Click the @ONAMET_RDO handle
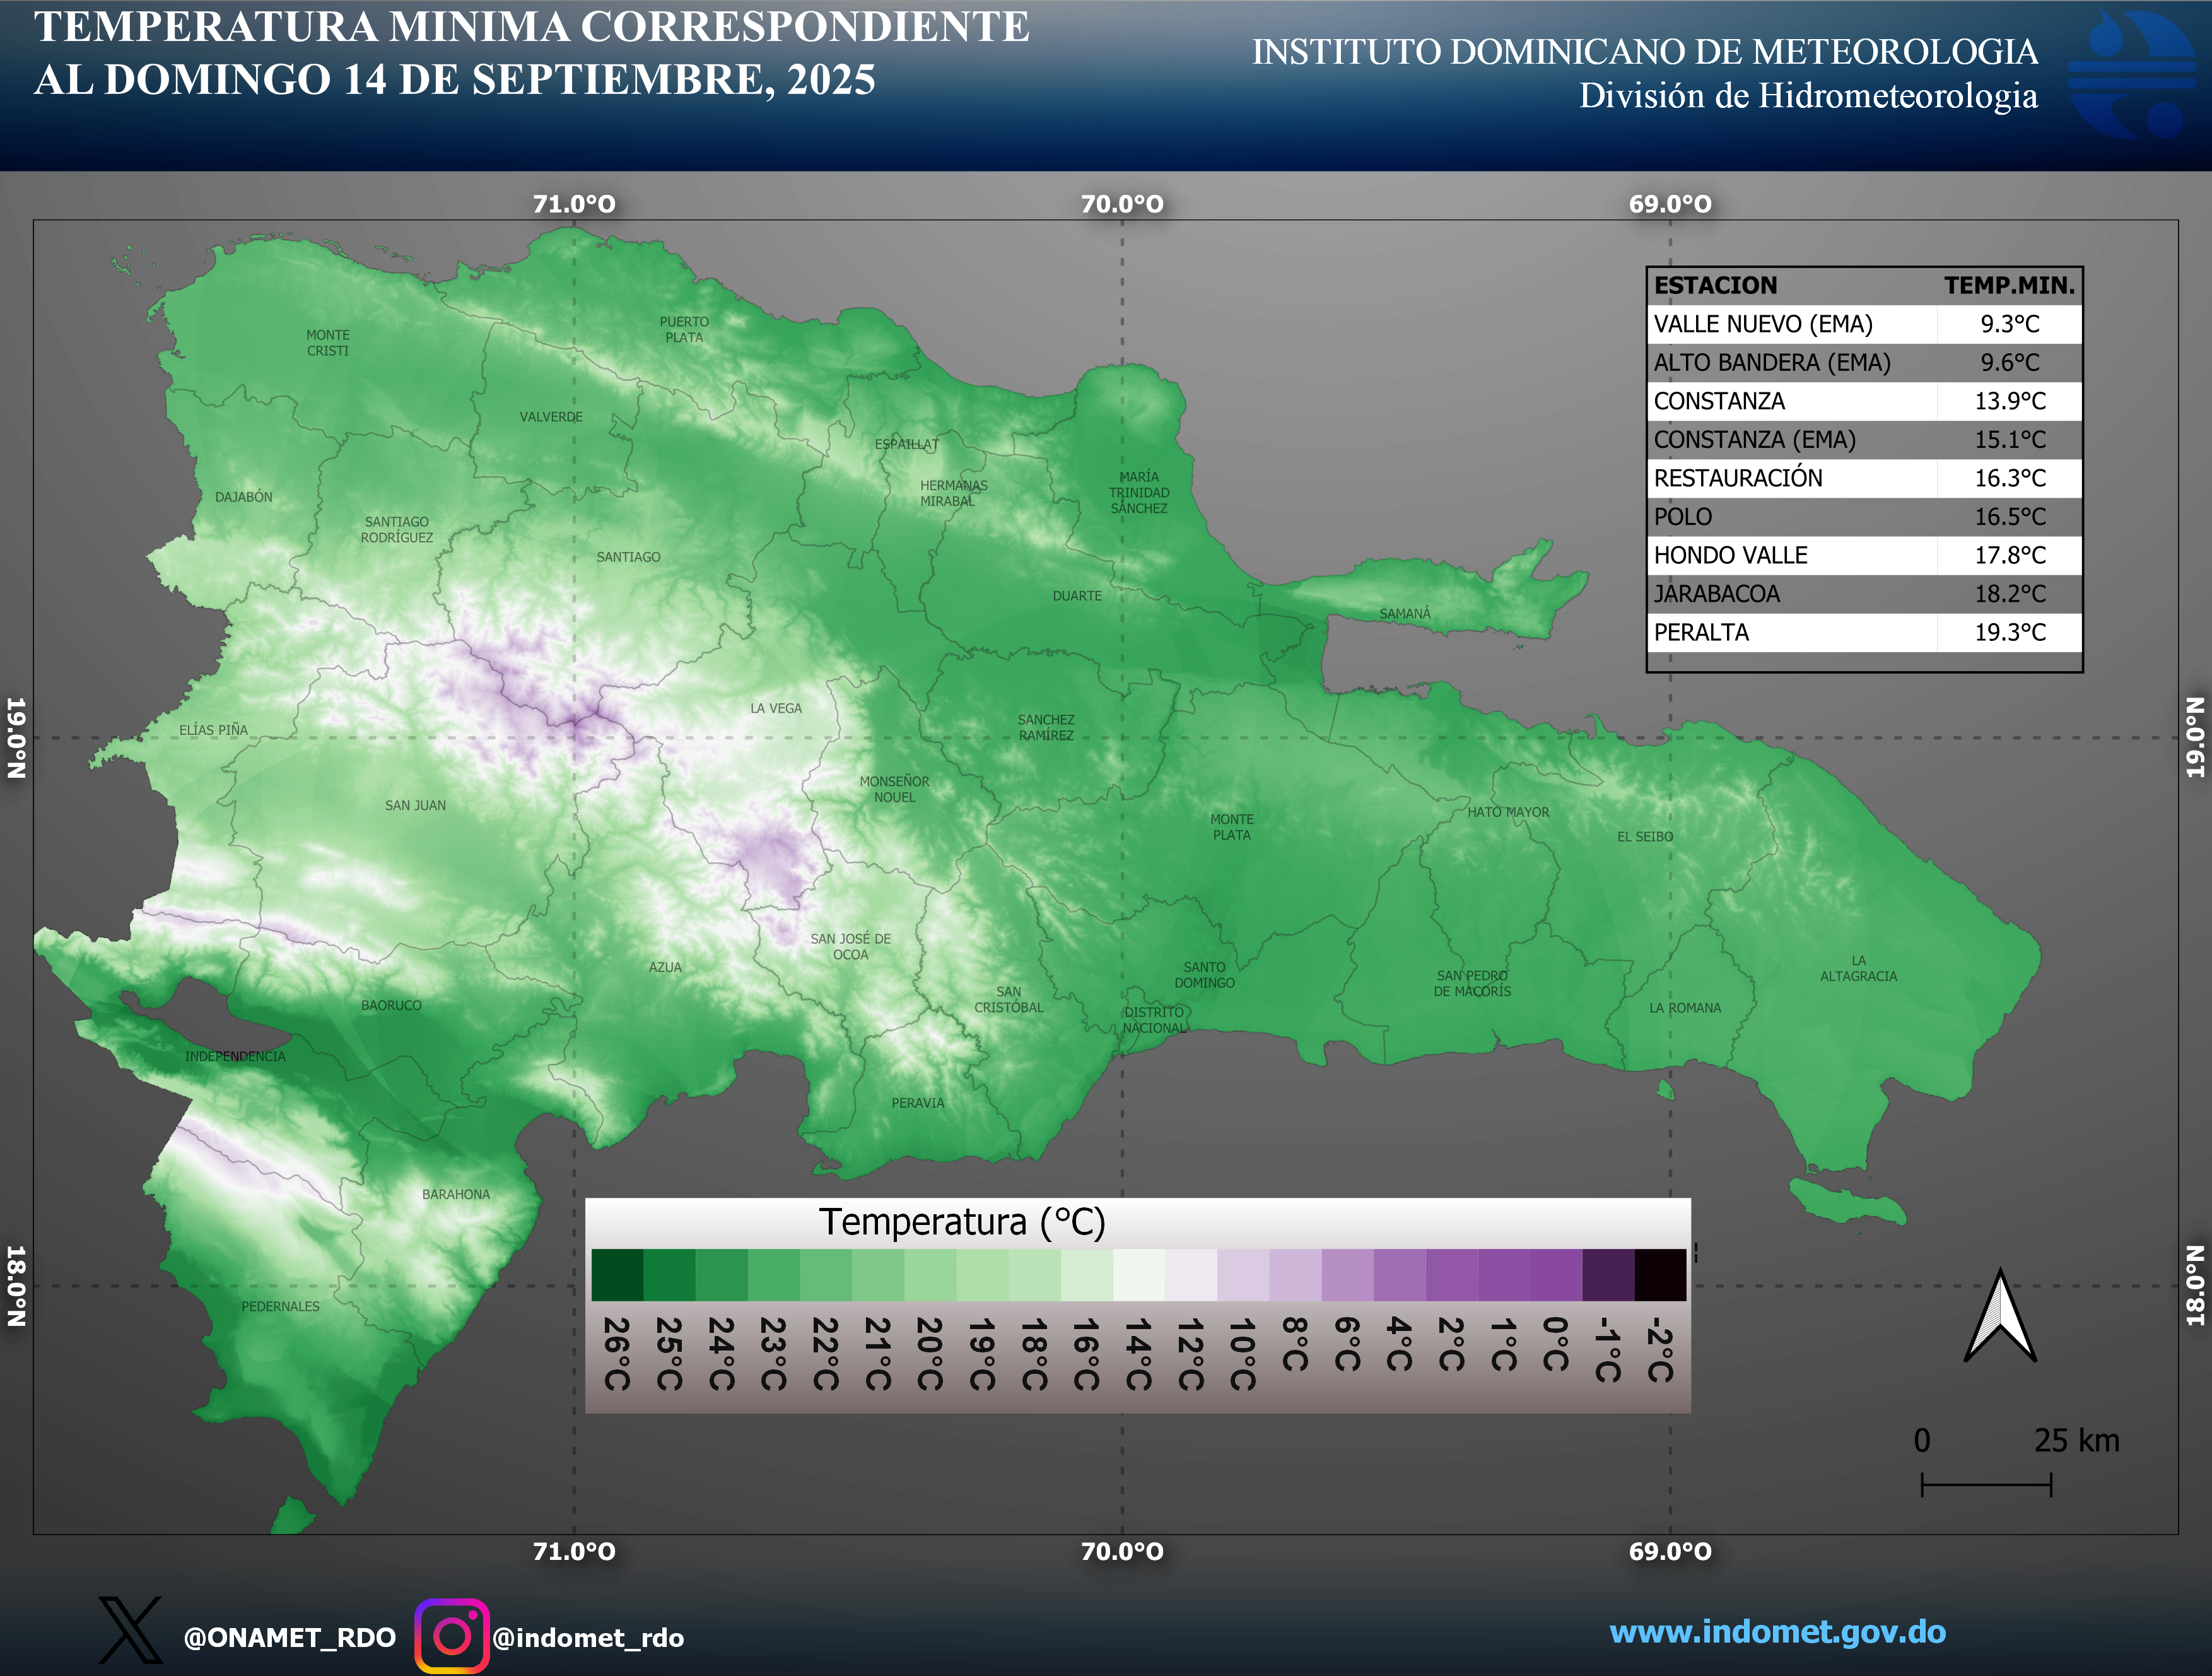The image size is (2212, 1676). (x=290, y=1637)
